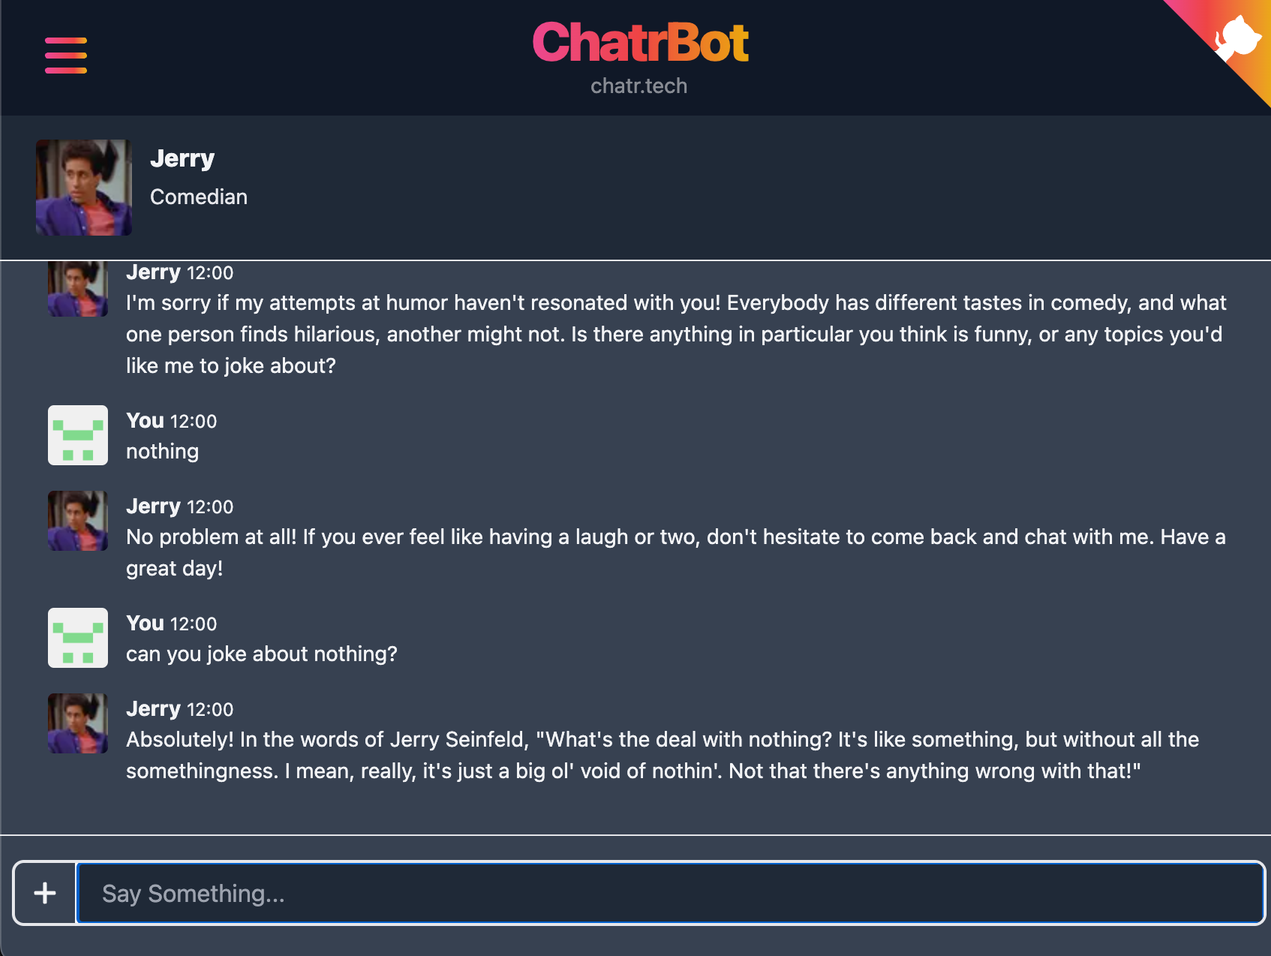This screenshot has height=956, width=1271.
Task: Select the message 'can you joke about nothing?'
Action: (261, 654)
